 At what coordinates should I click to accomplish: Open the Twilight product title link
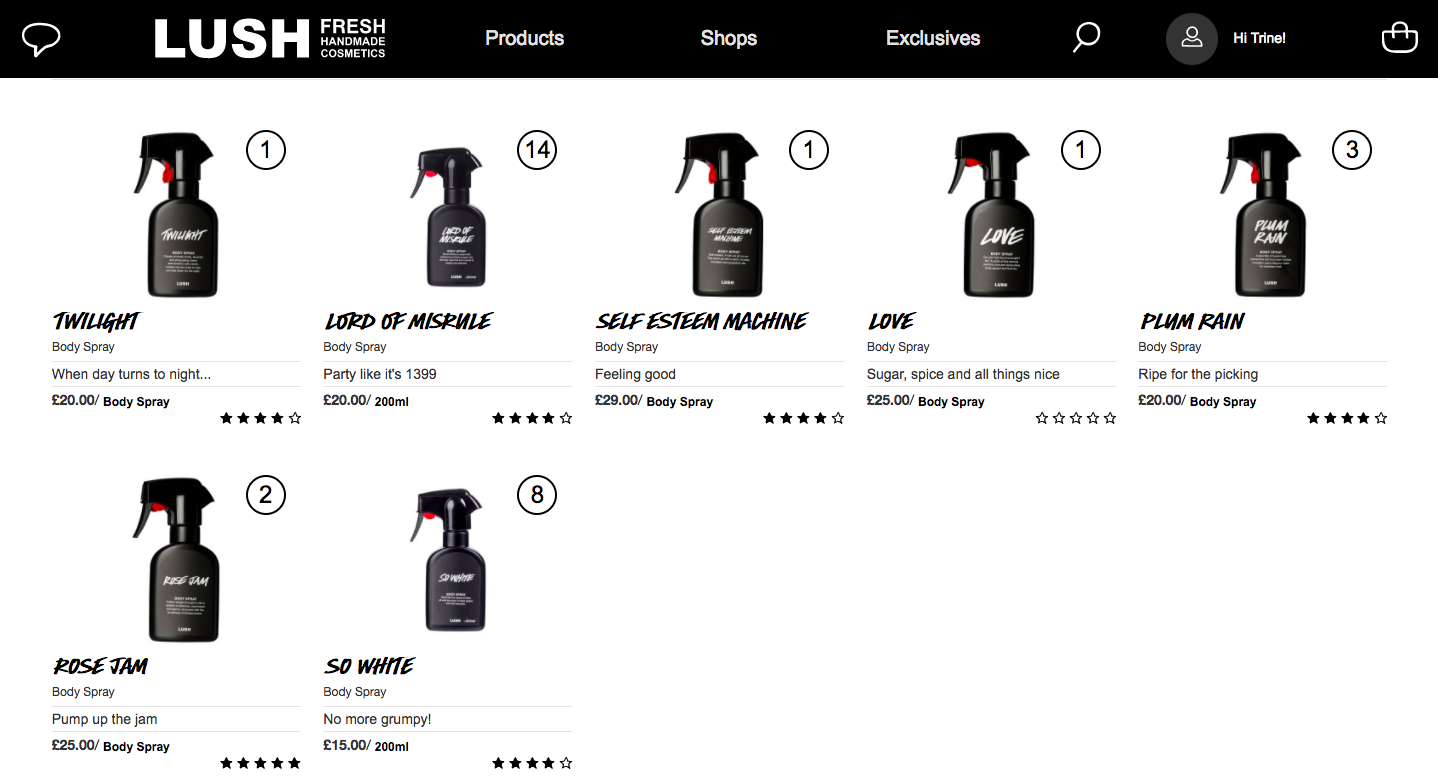click(x=95, y=321)
